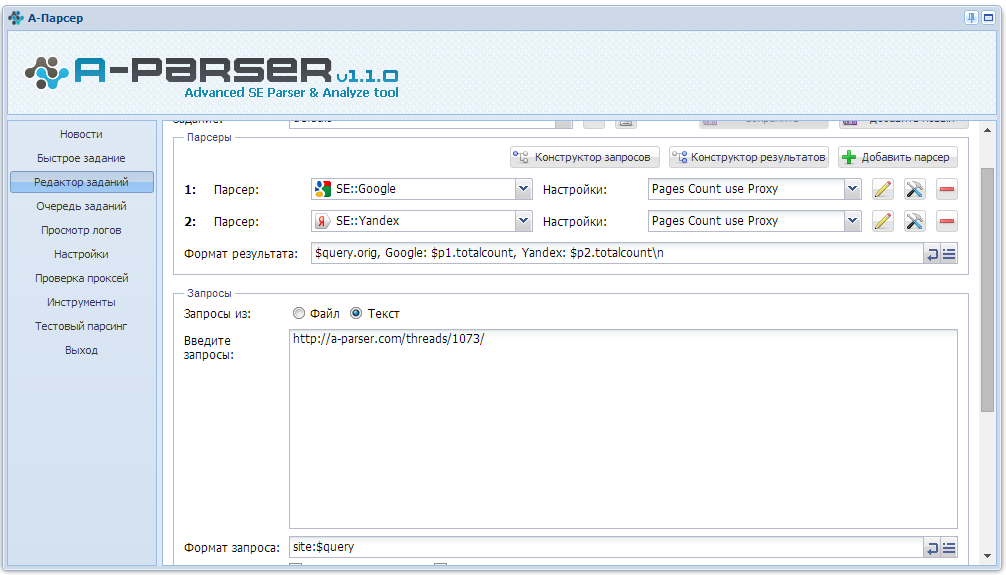
Task: Click inside the Введите запросы text area
Action: pos(623,429)
